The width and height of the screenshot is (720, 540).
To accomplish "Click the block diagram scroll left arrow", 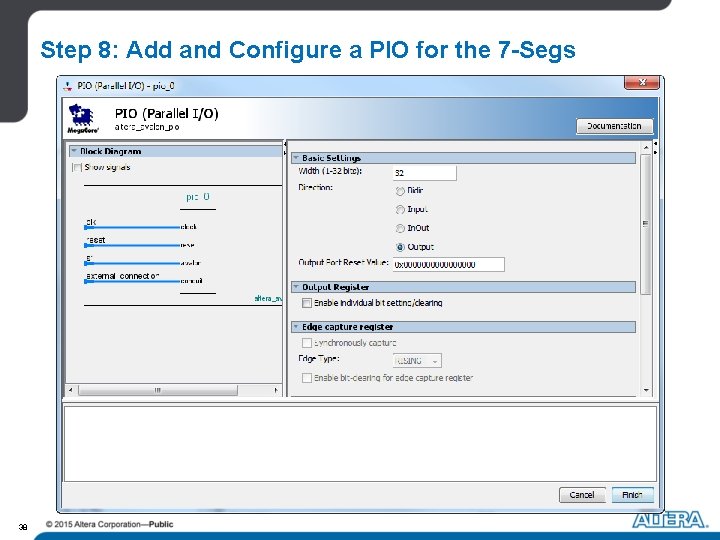I will pos(71,390).
